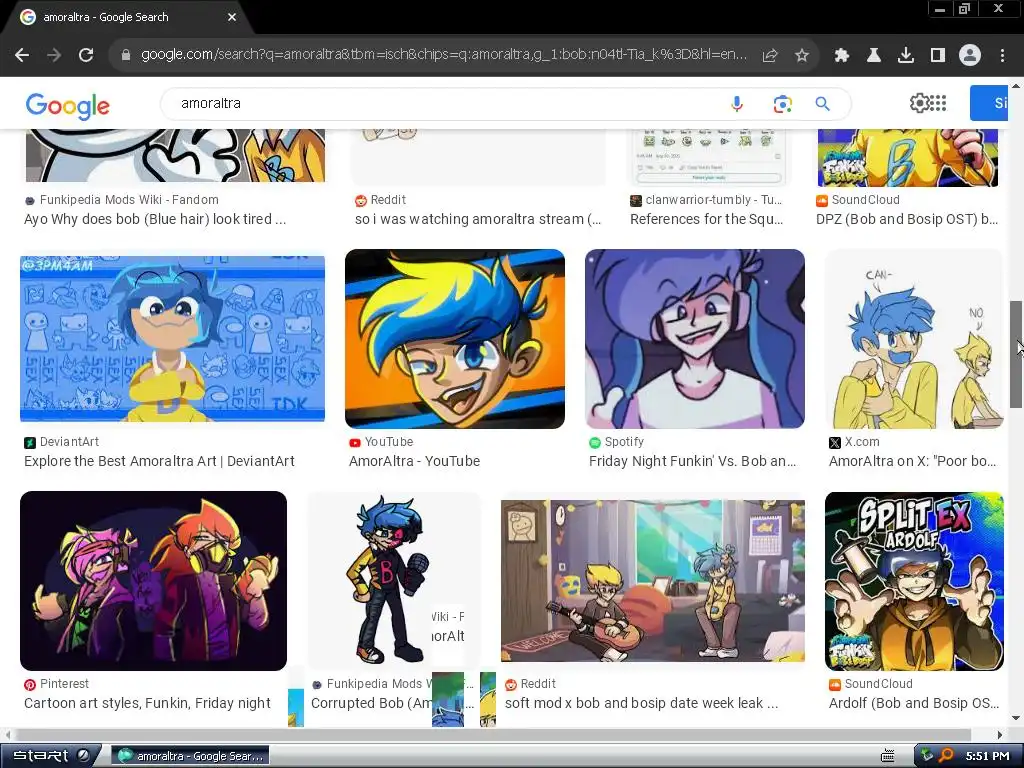This screenshot has width=1024, height=768.
Task: Share this page from address bar
Action: tap(770, 56)
